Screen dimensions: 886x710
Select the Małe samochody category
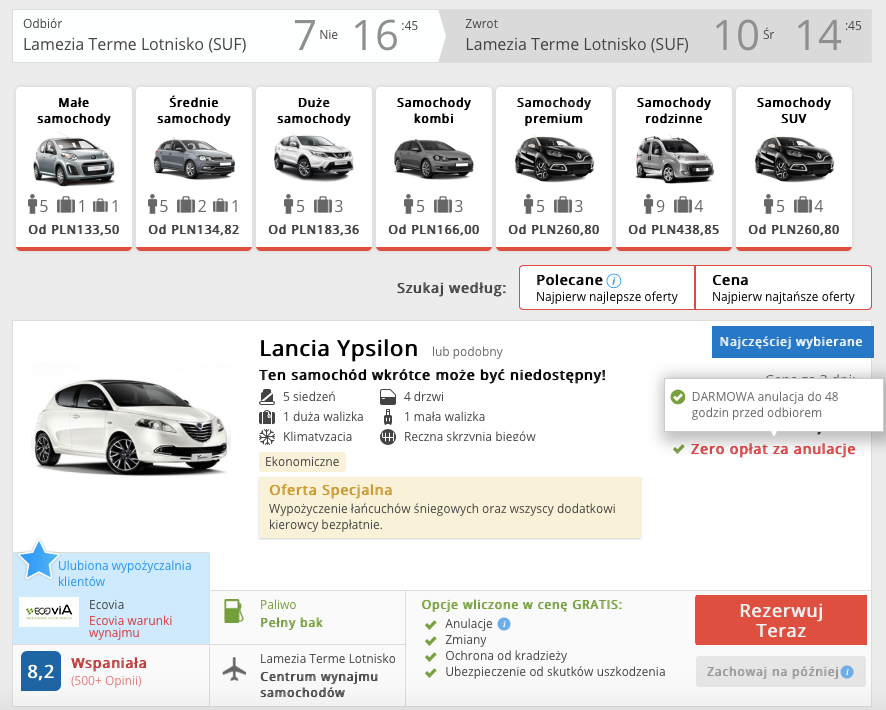click(x=74, y=168)
